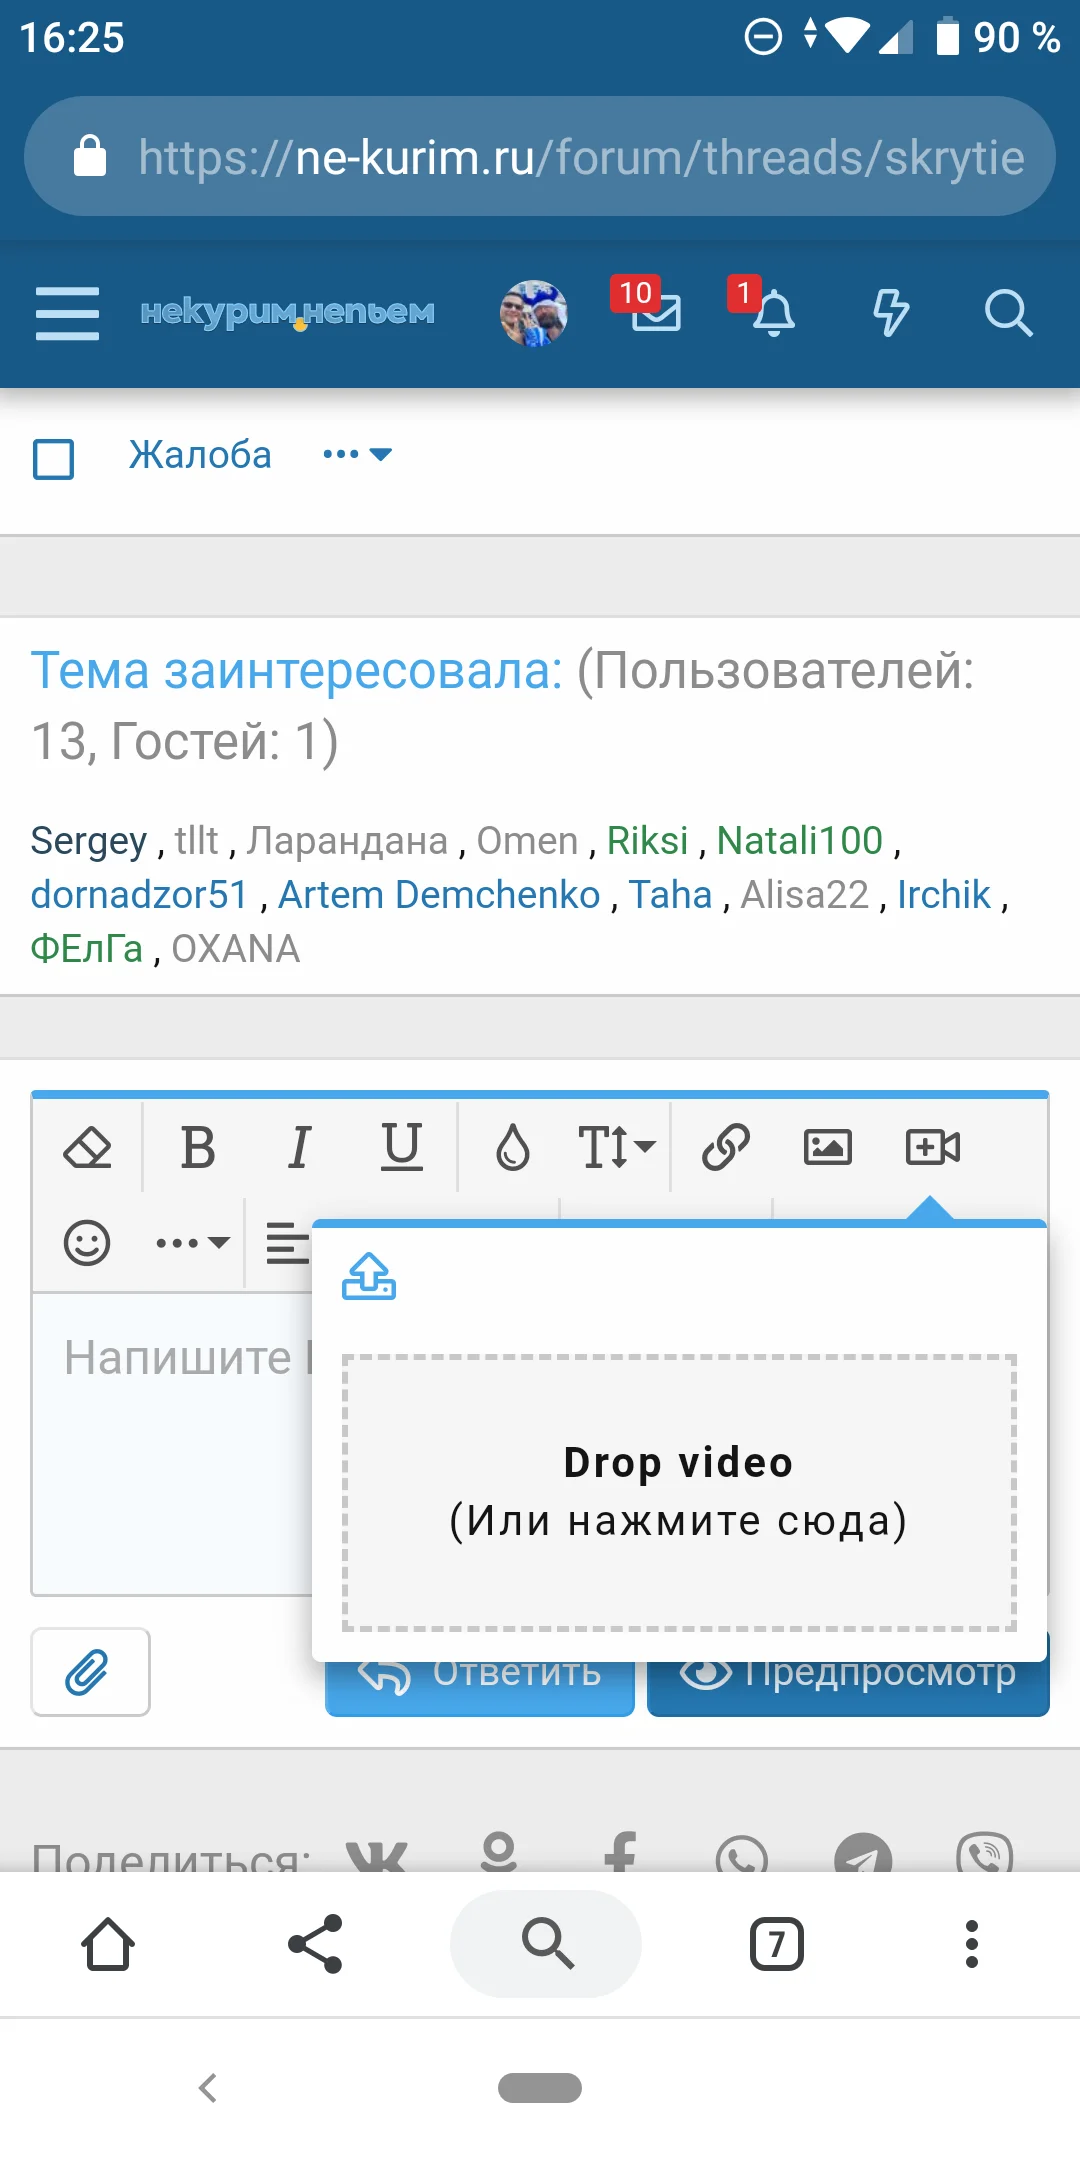Tap the Android back arrow

click(208, 2088)
